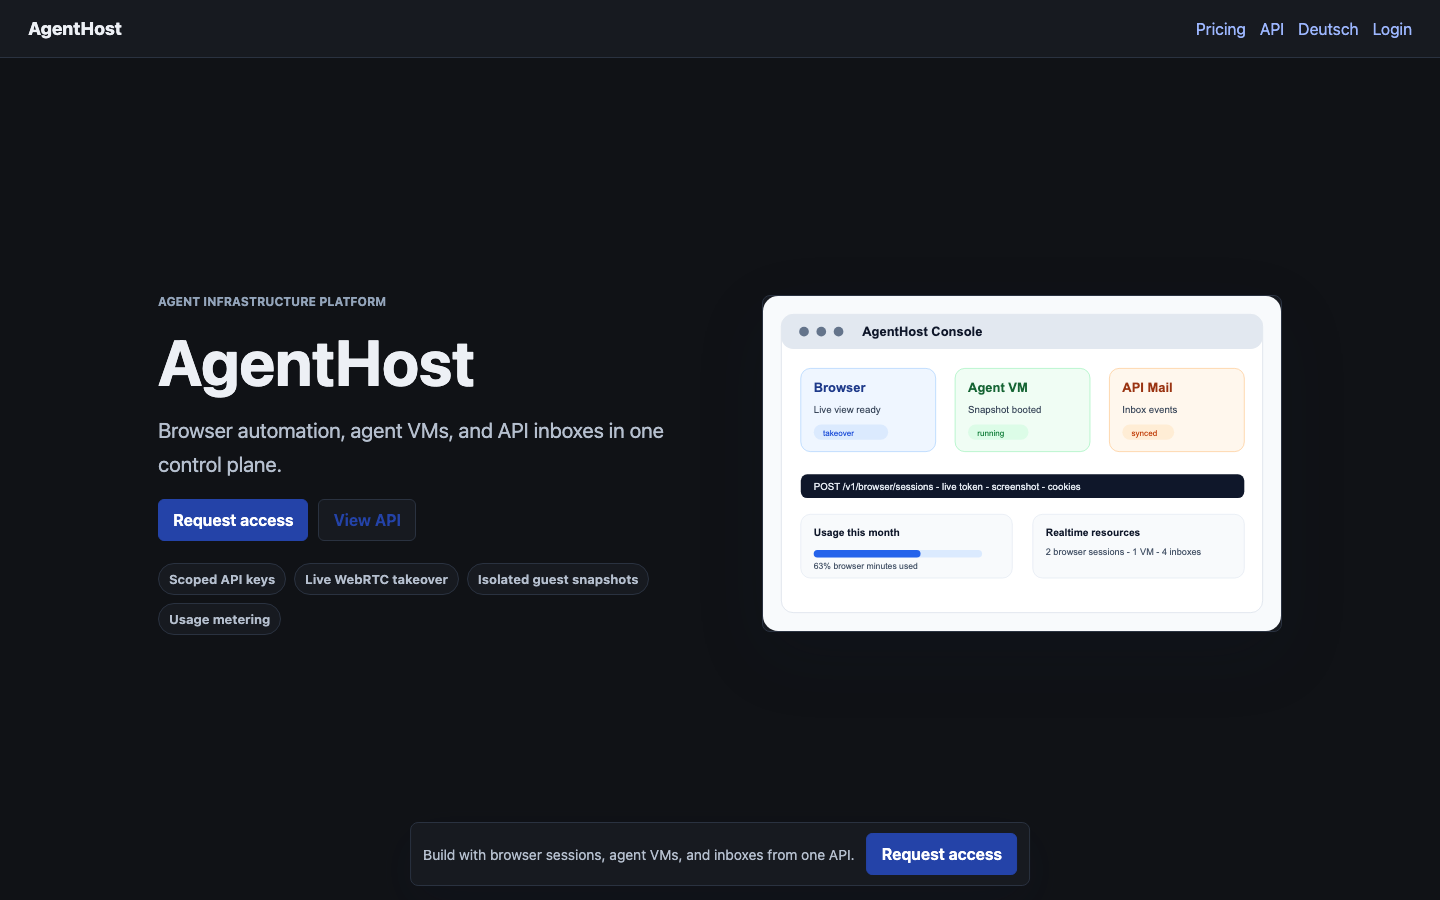Click the first window dot in console
Image resolution: width=1440 pixels, height=900 pixels.
pyautogui.click(x=804, y=331)
